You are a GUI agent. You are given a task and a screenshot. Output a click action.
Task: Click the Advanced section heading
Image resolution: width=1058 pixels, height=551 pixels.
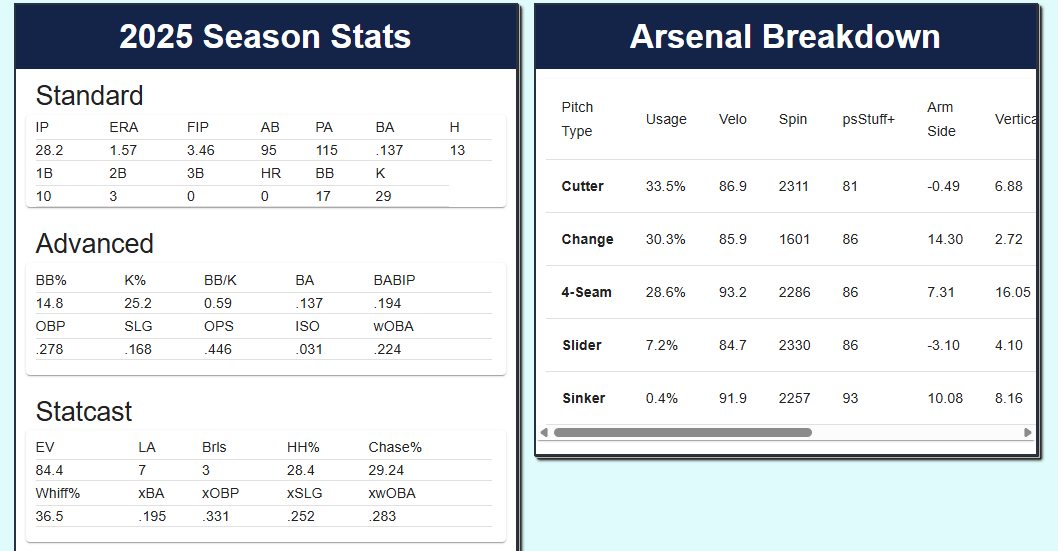[95, 243]
